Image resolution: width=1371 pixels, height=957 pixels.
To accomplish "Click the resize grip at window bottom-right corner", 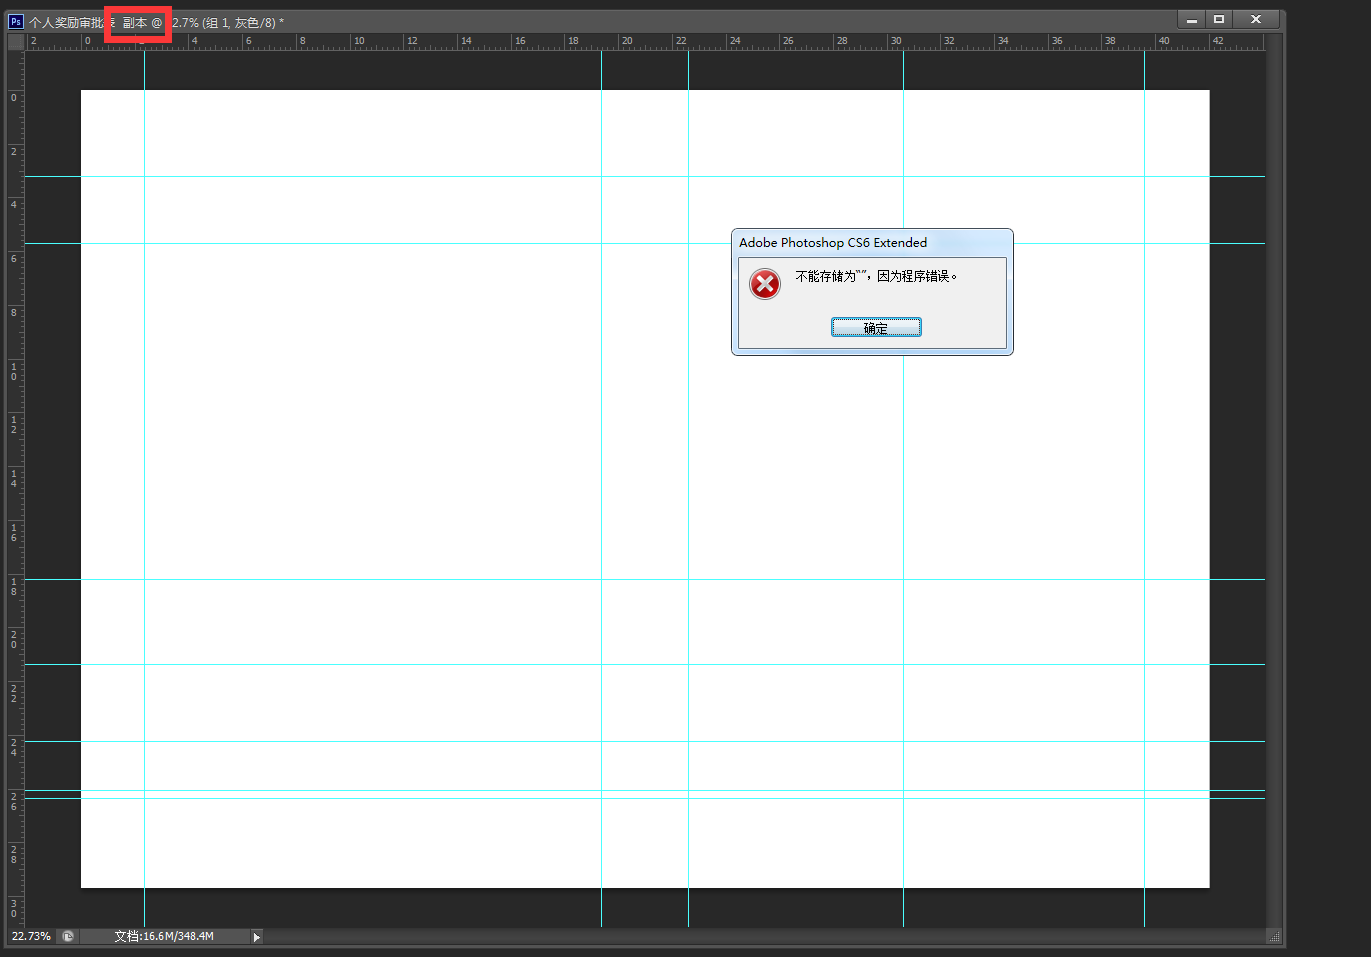I will pyautogui.click(x=1274, y=937).
